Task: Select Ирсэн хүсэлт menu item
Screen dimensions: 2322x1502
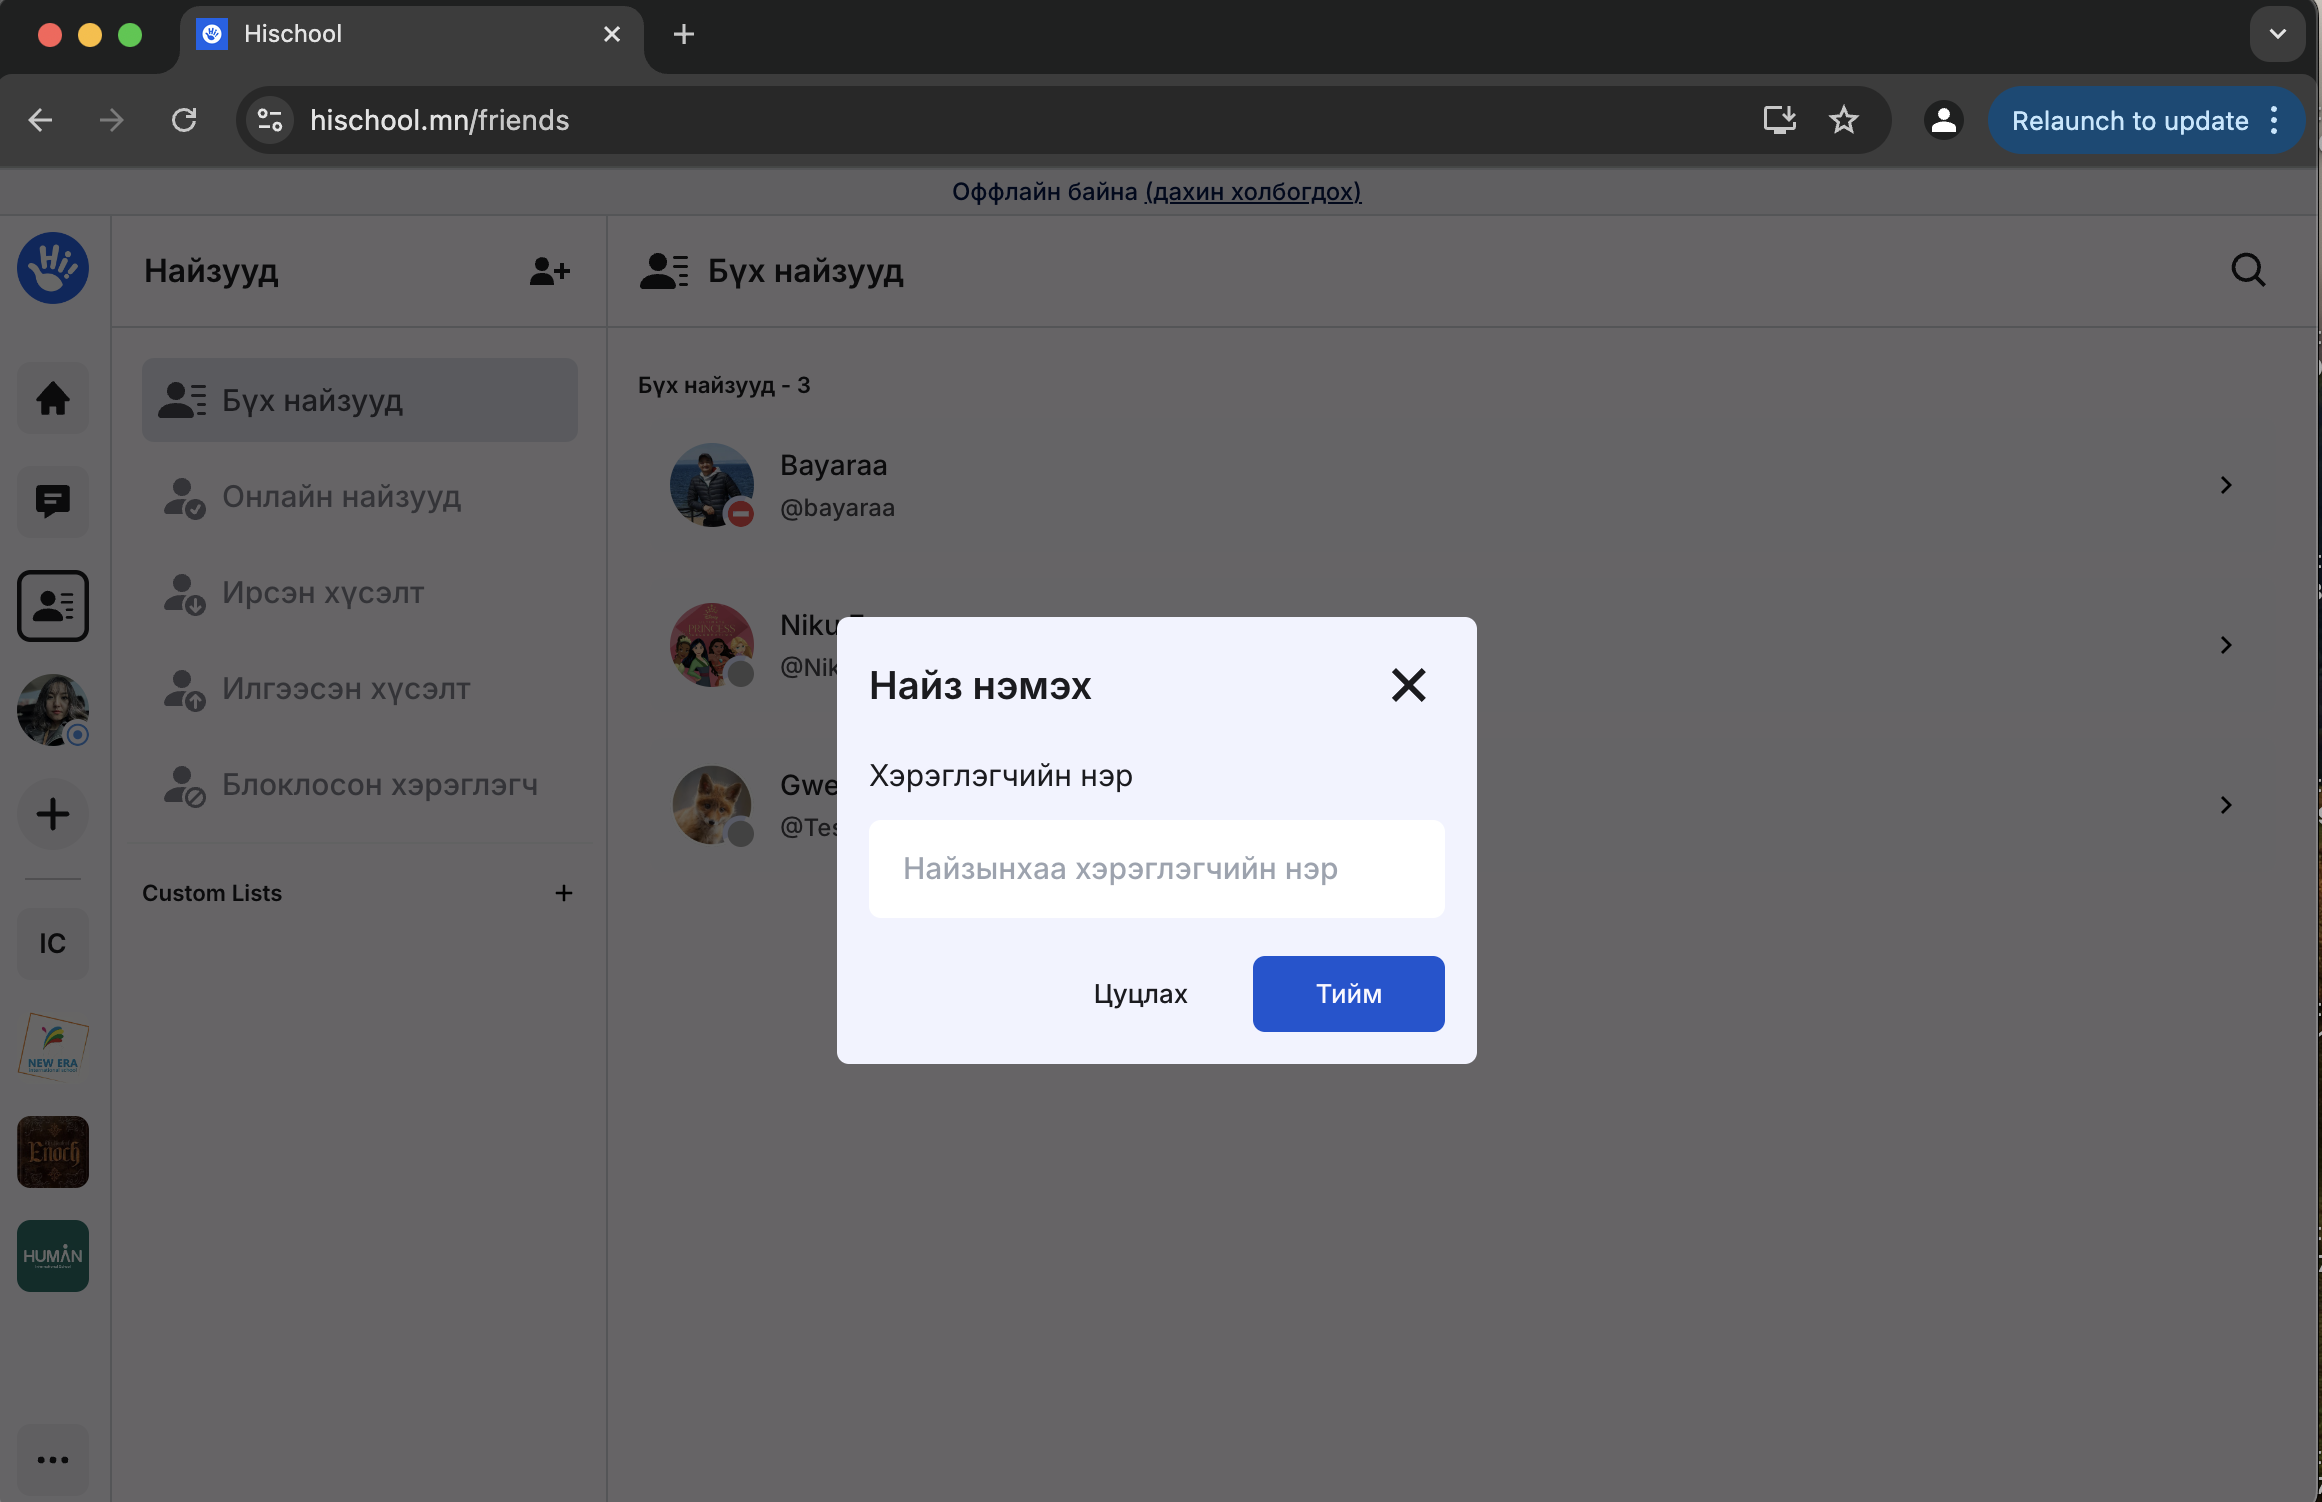Action: click(x=323, y=593)
